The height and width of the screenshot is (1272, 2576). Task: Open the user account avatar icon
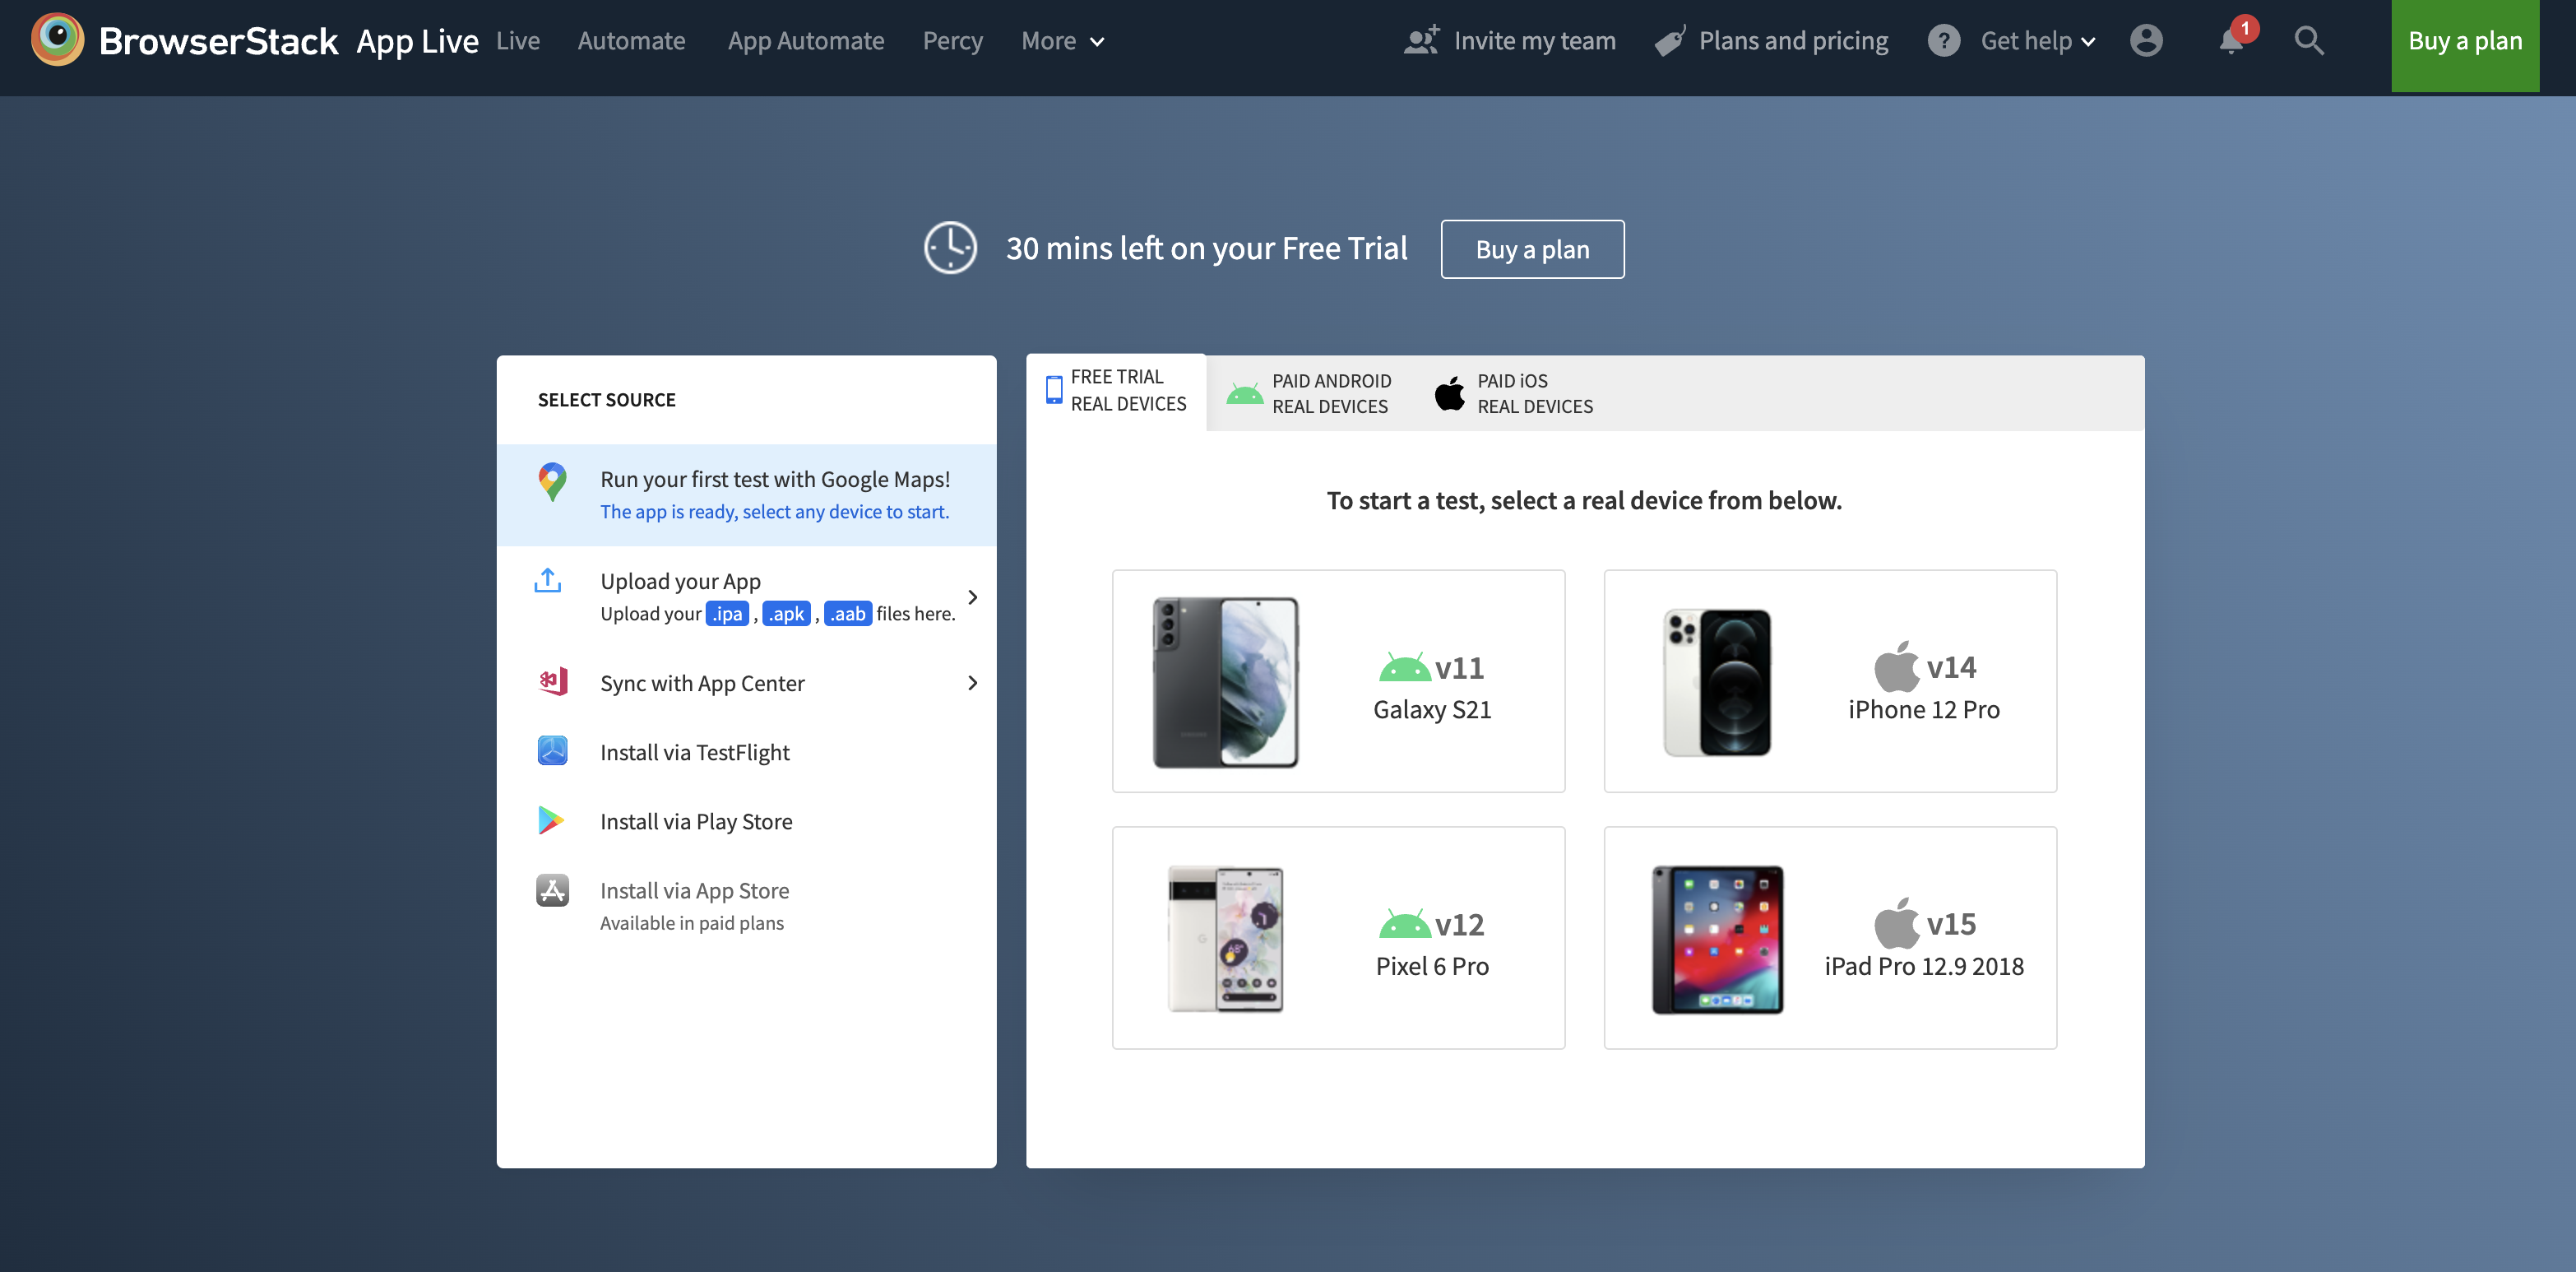2146,41
